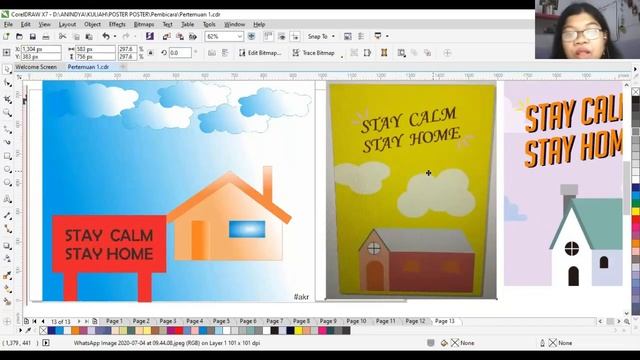This screenshot has height=360, width=640.
Task: Click the Publish to PDF icon
Action: click(x=193, y=36)
